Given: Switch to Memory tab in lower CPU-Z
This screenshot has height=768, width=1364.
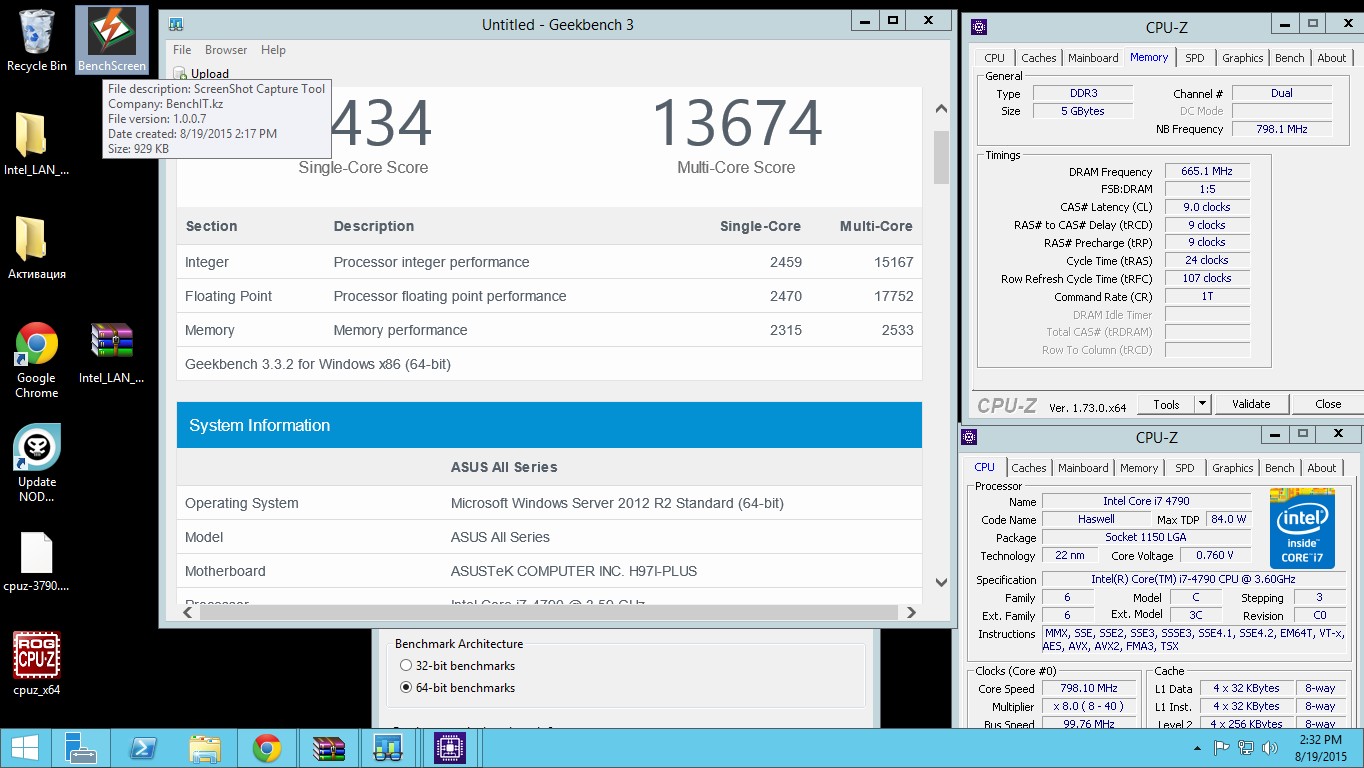Looking at the screenshot, I should (x=1139, y=468).
